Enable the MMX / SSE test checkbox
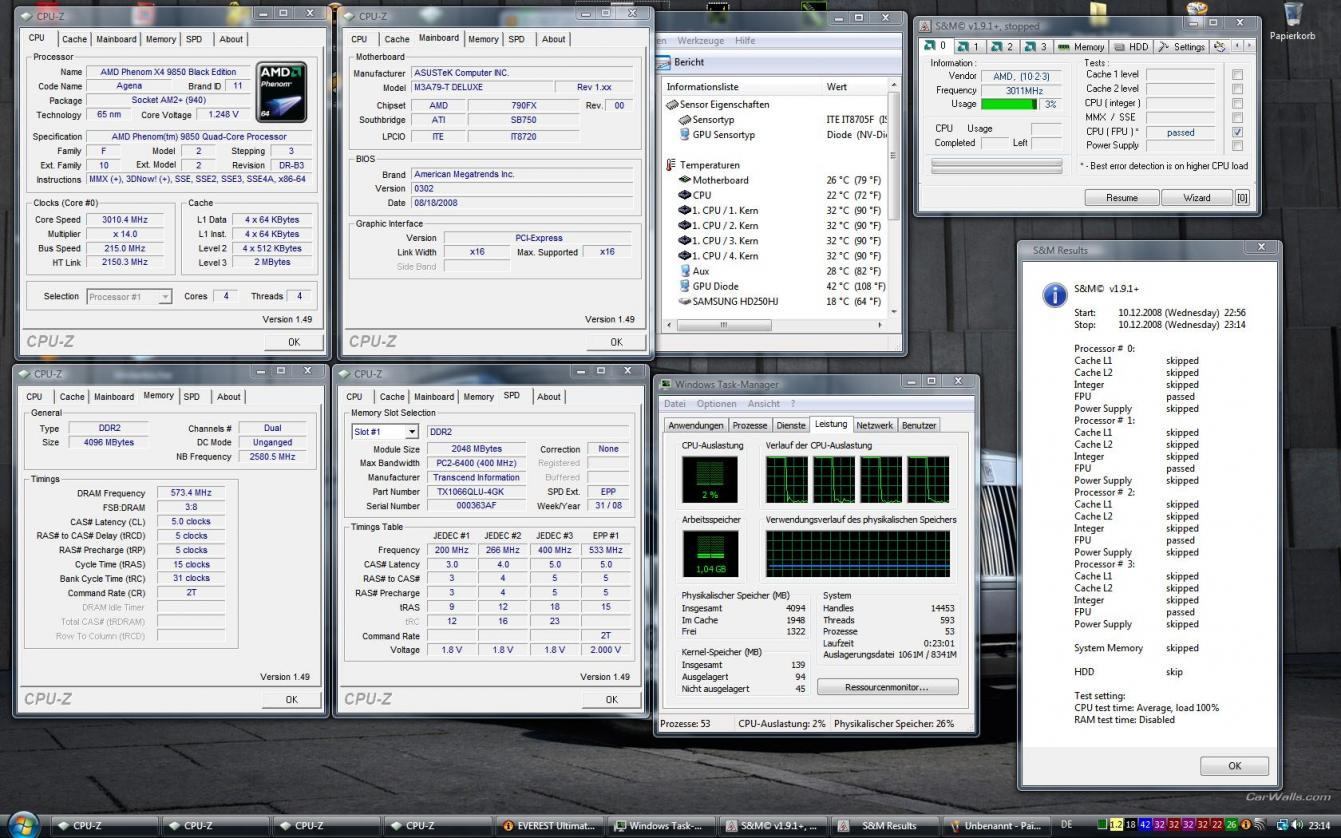This screenshot has height=838, width=1341. [x=1237, y=117]
